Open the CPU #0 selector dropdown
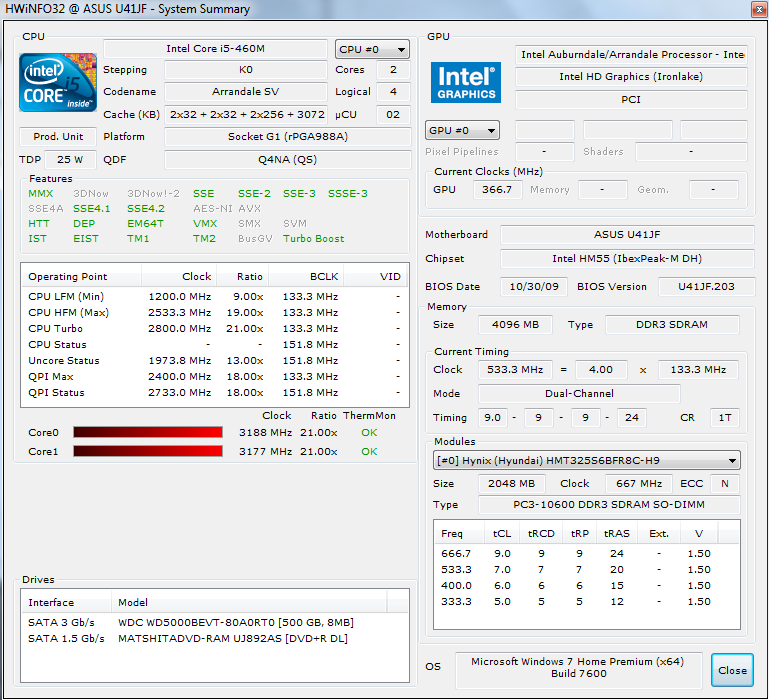 pyautogui.click(x=372, y=49)
